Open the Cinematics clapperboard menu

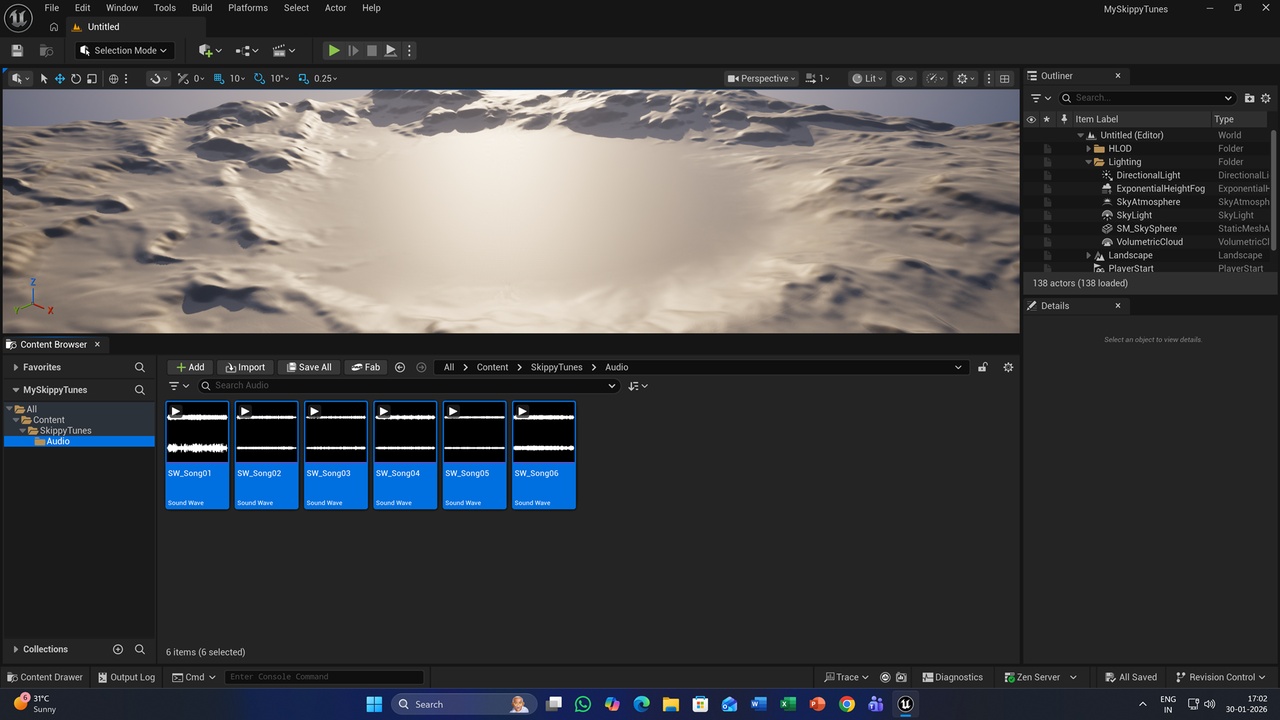click(284, 50)
